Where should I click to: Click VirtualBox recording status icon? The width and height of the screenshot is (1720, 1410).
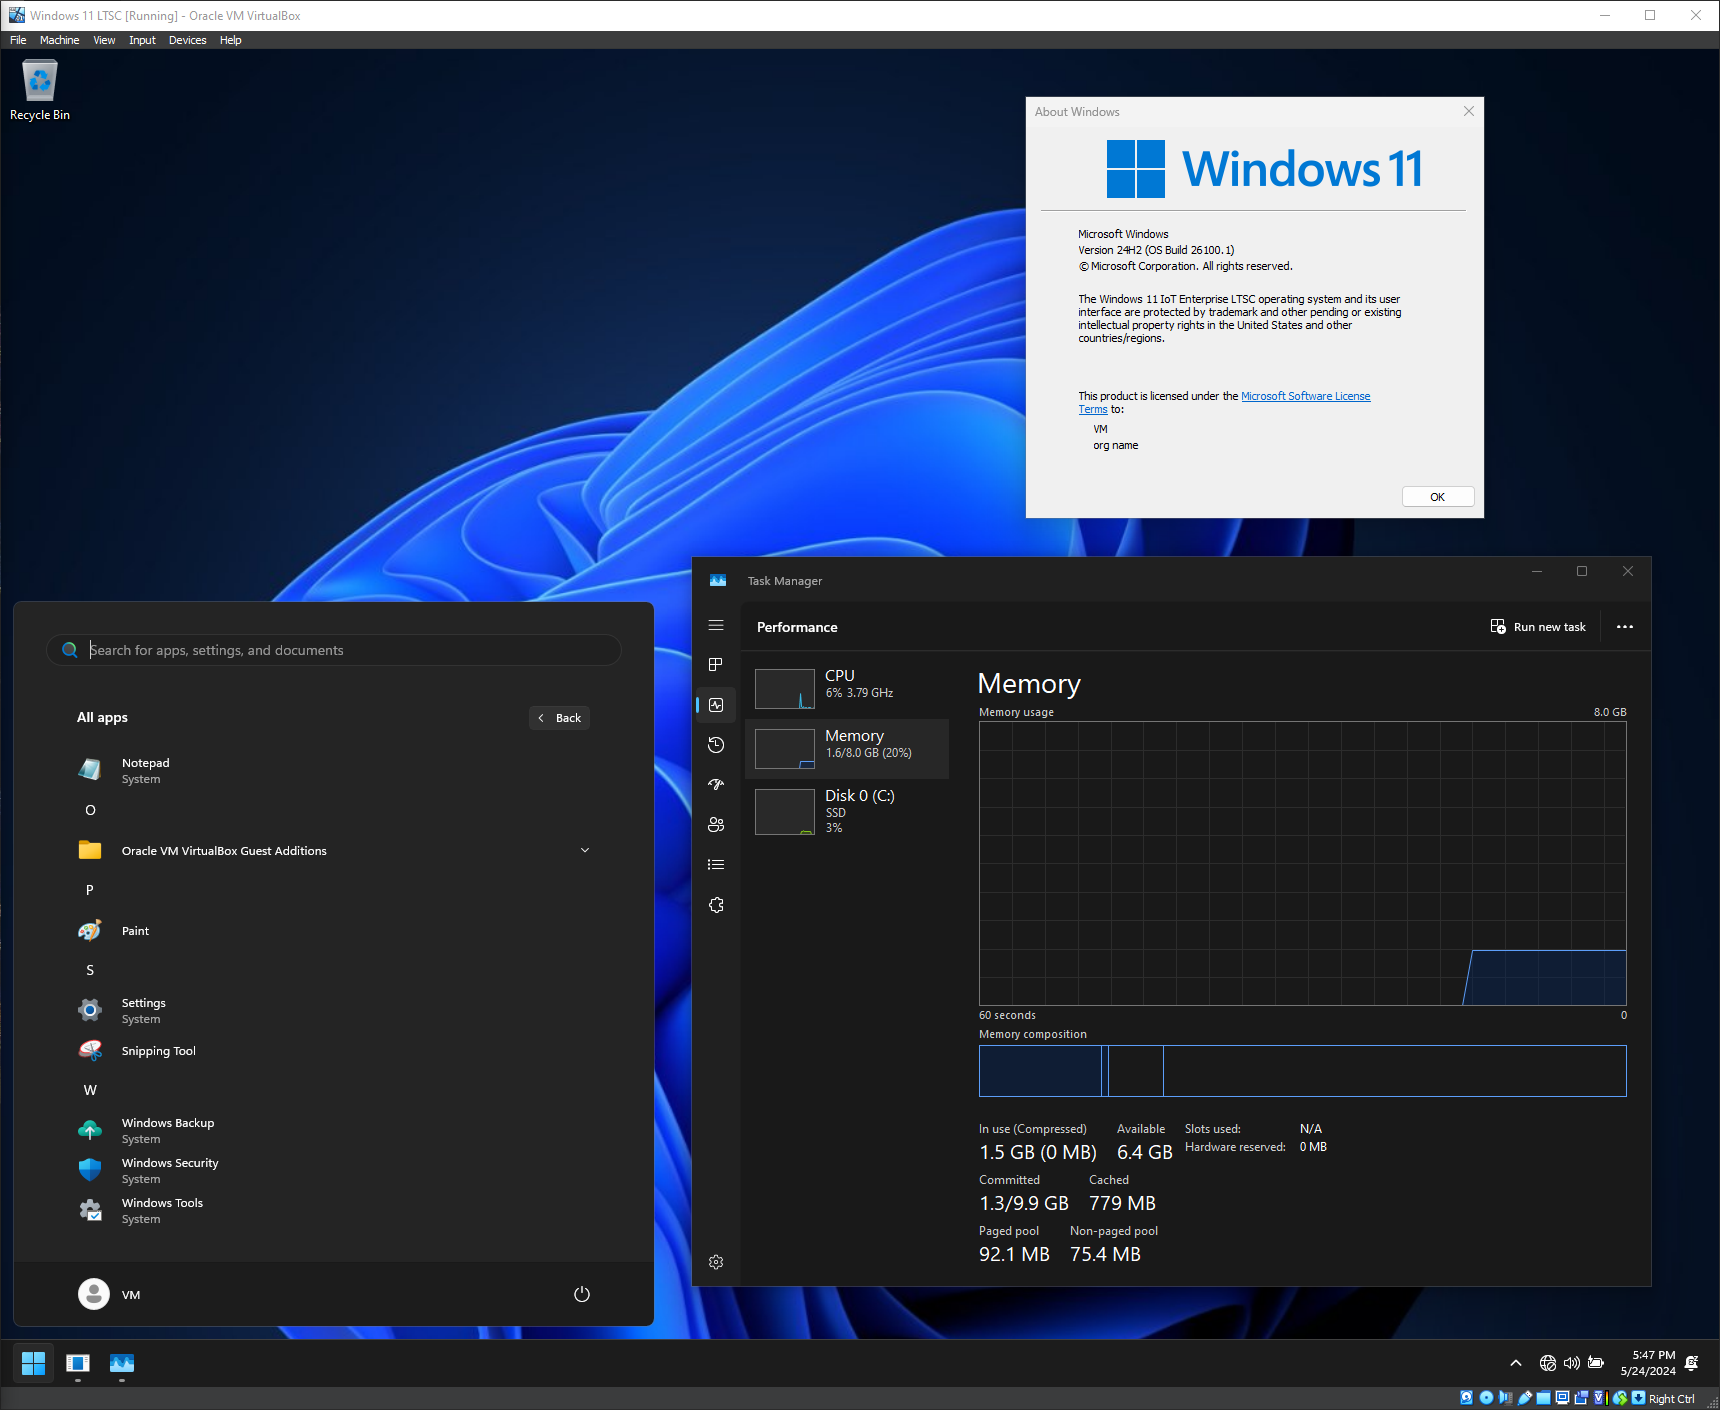point(1581,1398)
